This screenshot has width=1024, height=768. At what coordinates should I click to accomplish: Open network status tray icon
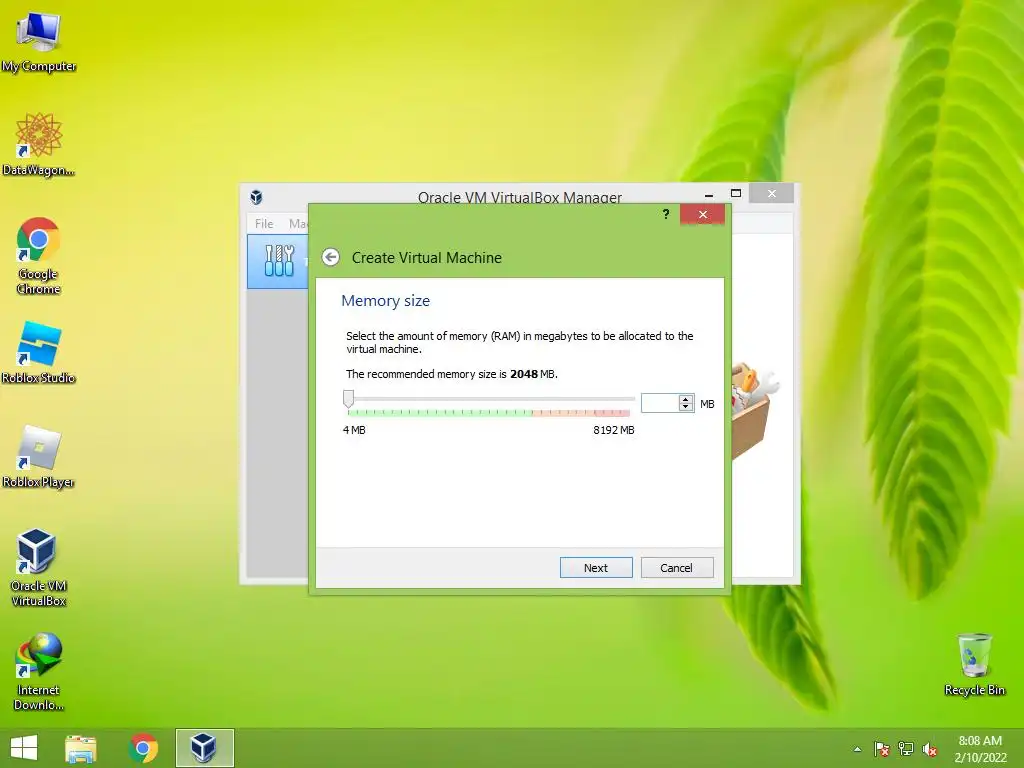(x=906, y=749)
